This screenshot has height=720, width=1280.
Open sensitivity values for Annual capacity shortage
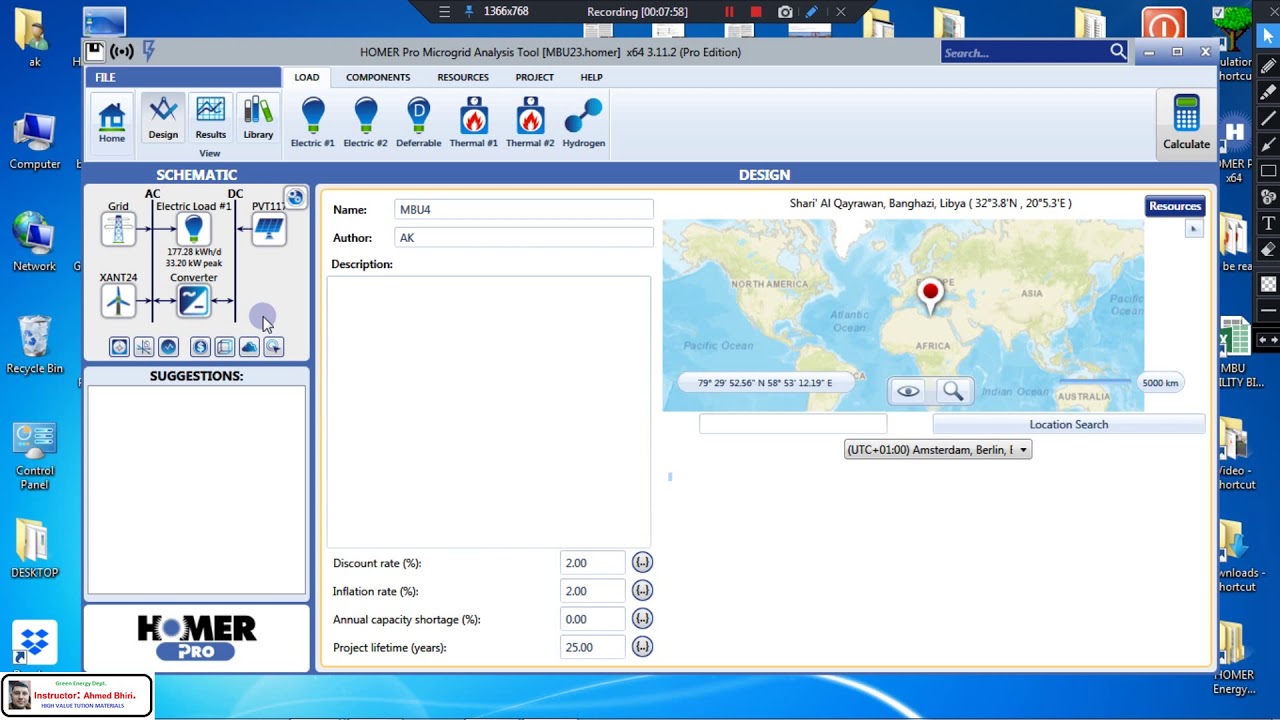(642, 619)
